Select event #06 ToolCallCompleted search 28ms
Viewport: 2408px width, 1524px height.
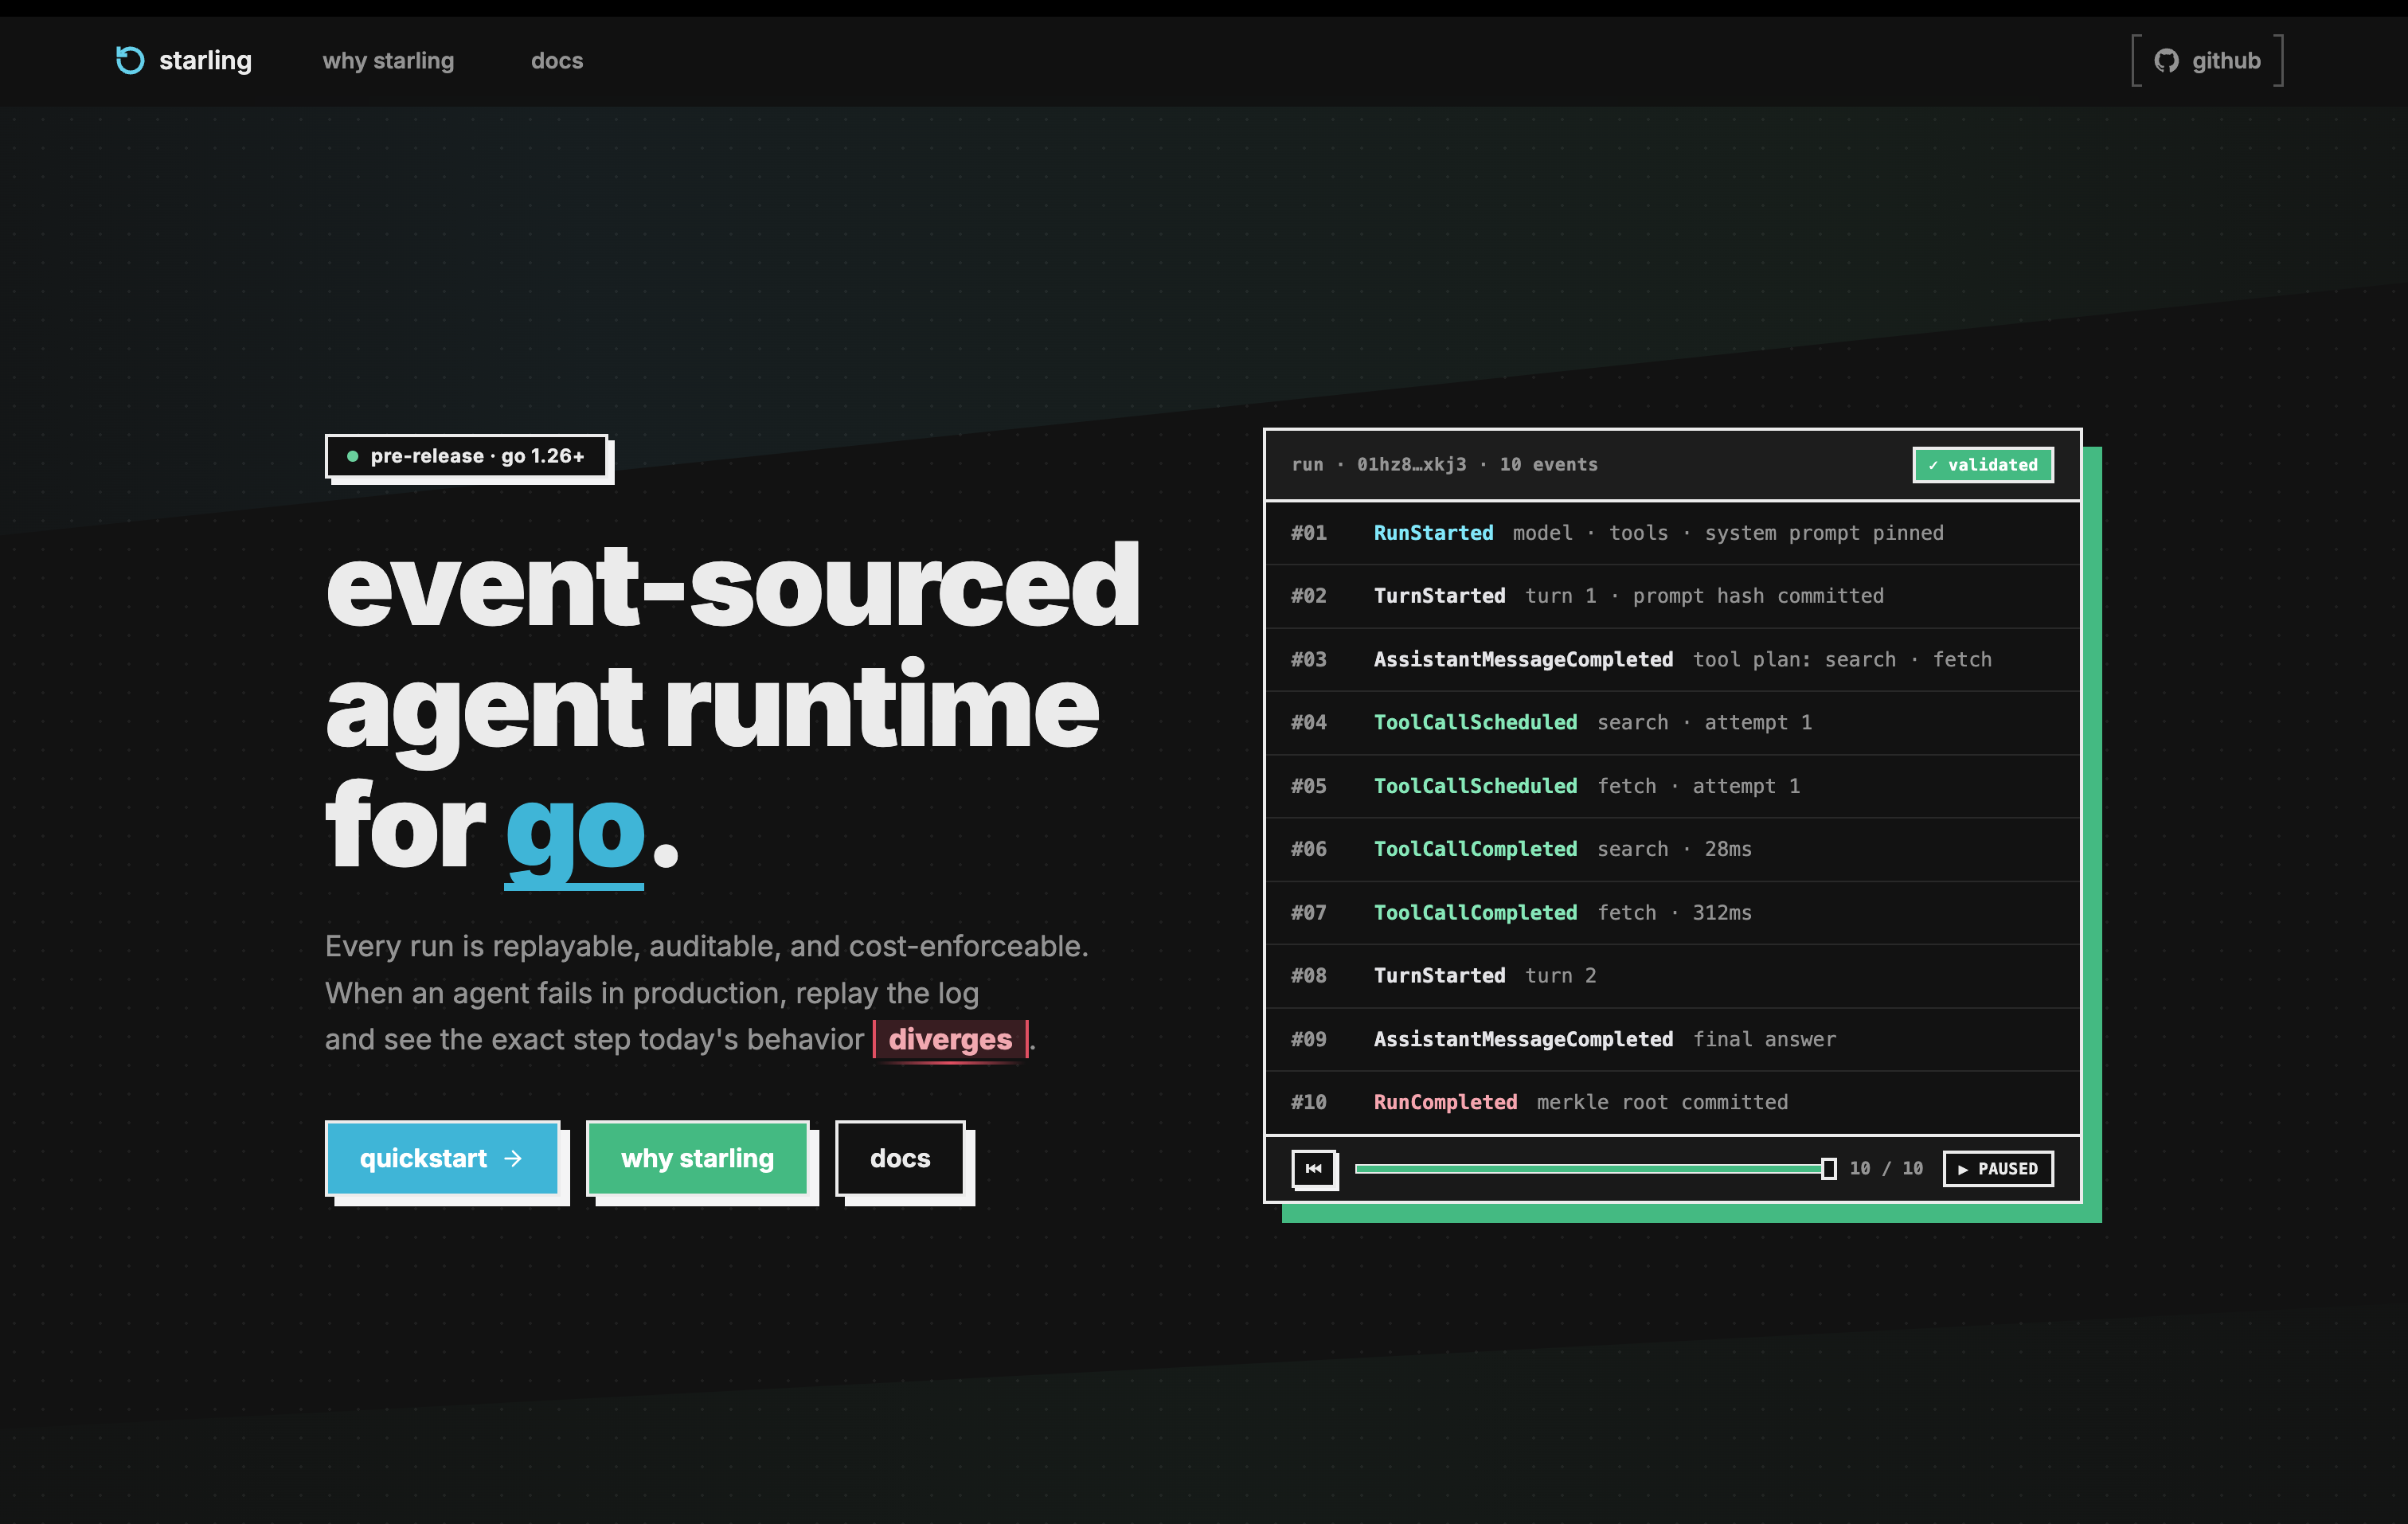[1672, 849]
